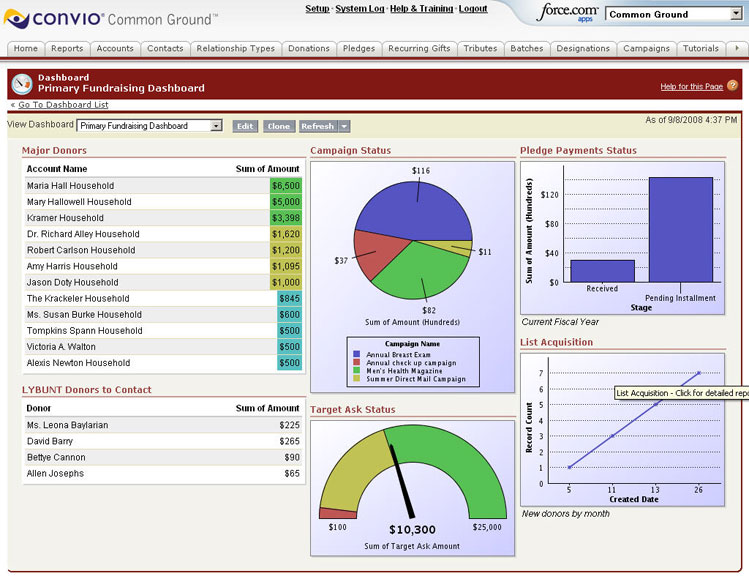This screenshot has height=579, width=749.
Task: Click the force.com apps logo
Action: click(x=568, y=13)
